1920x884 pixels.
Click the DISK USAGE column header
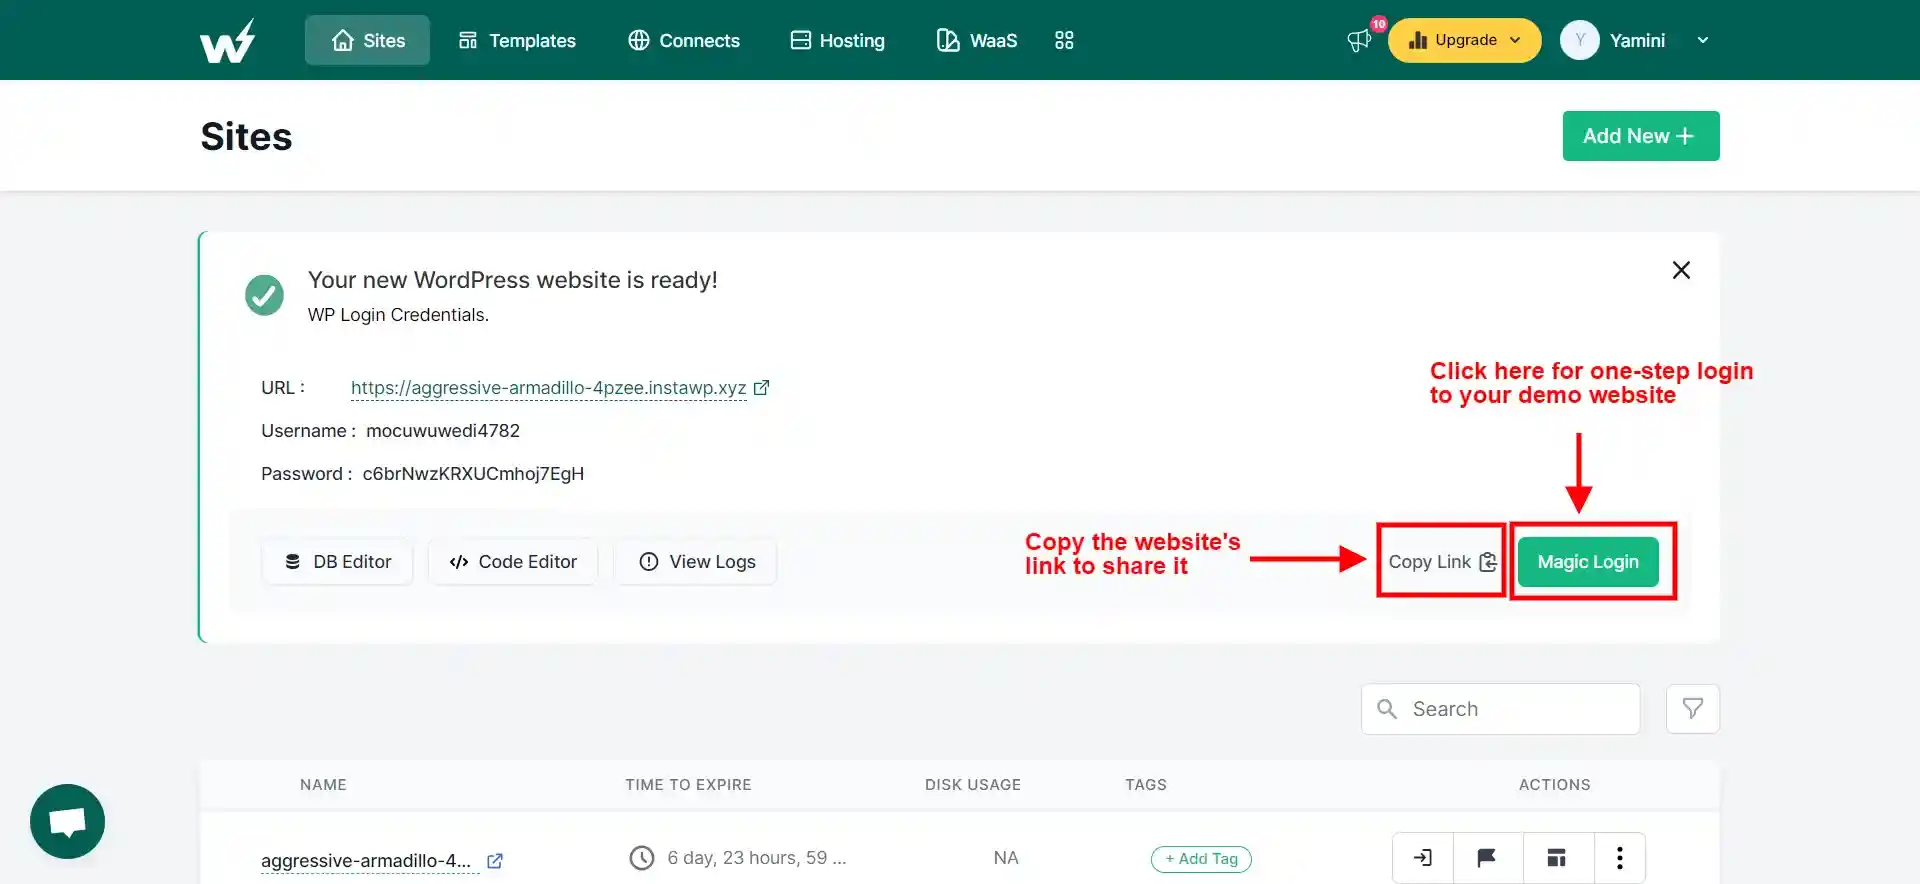point(973,785)
